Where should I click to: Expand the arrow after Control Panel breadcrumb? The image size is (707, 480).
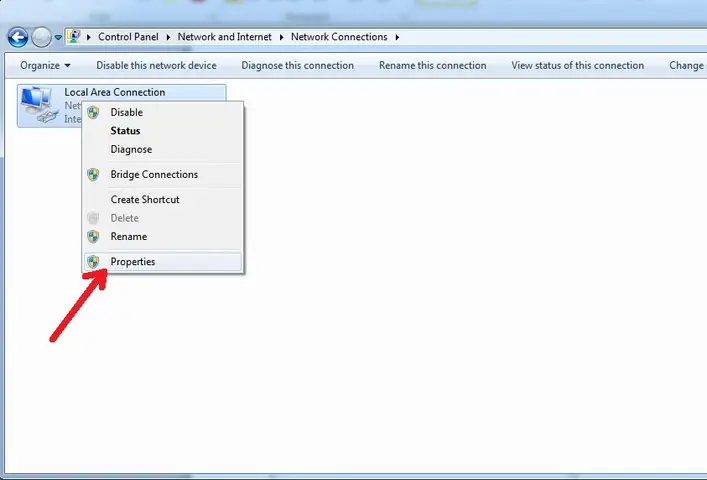tap(168, 37)
